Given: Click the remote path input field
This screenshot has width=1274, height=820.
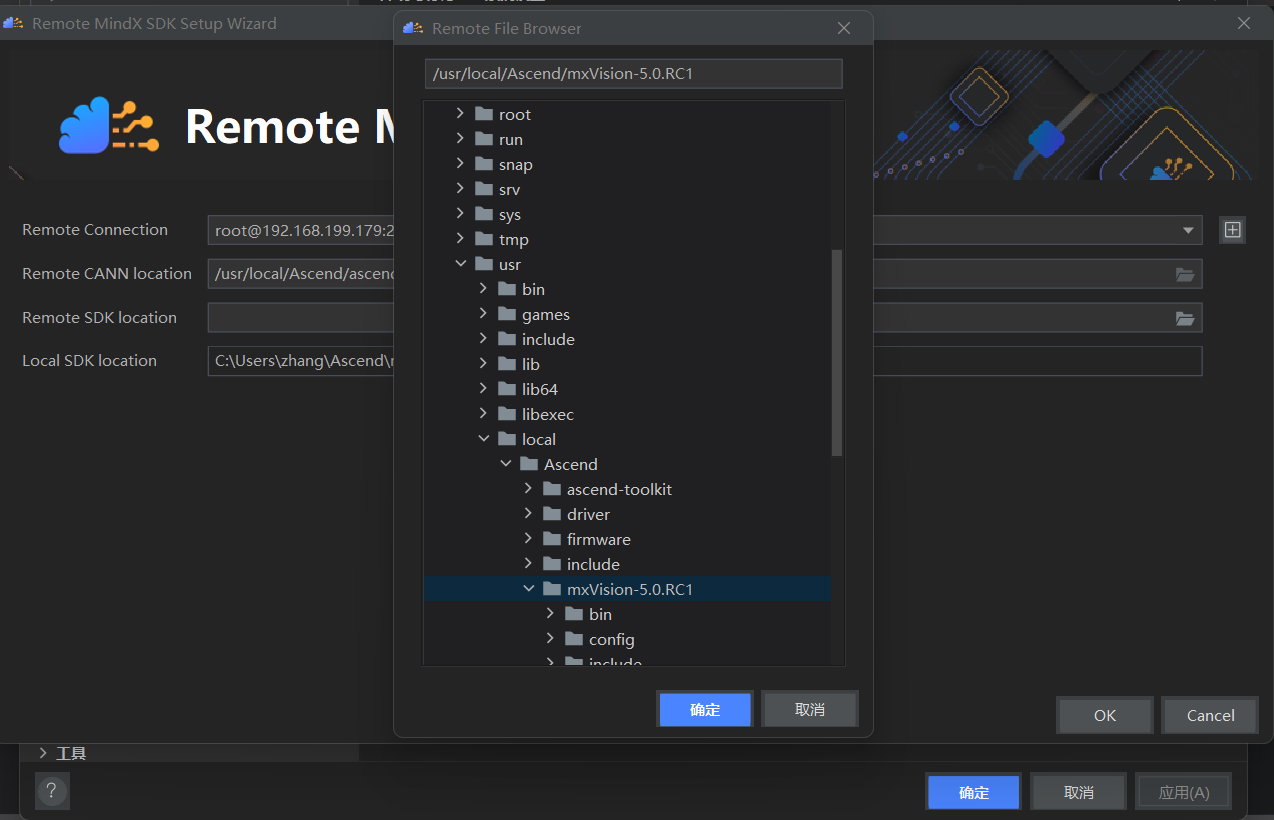Looking at the screenshot, I should coord(634,74).
